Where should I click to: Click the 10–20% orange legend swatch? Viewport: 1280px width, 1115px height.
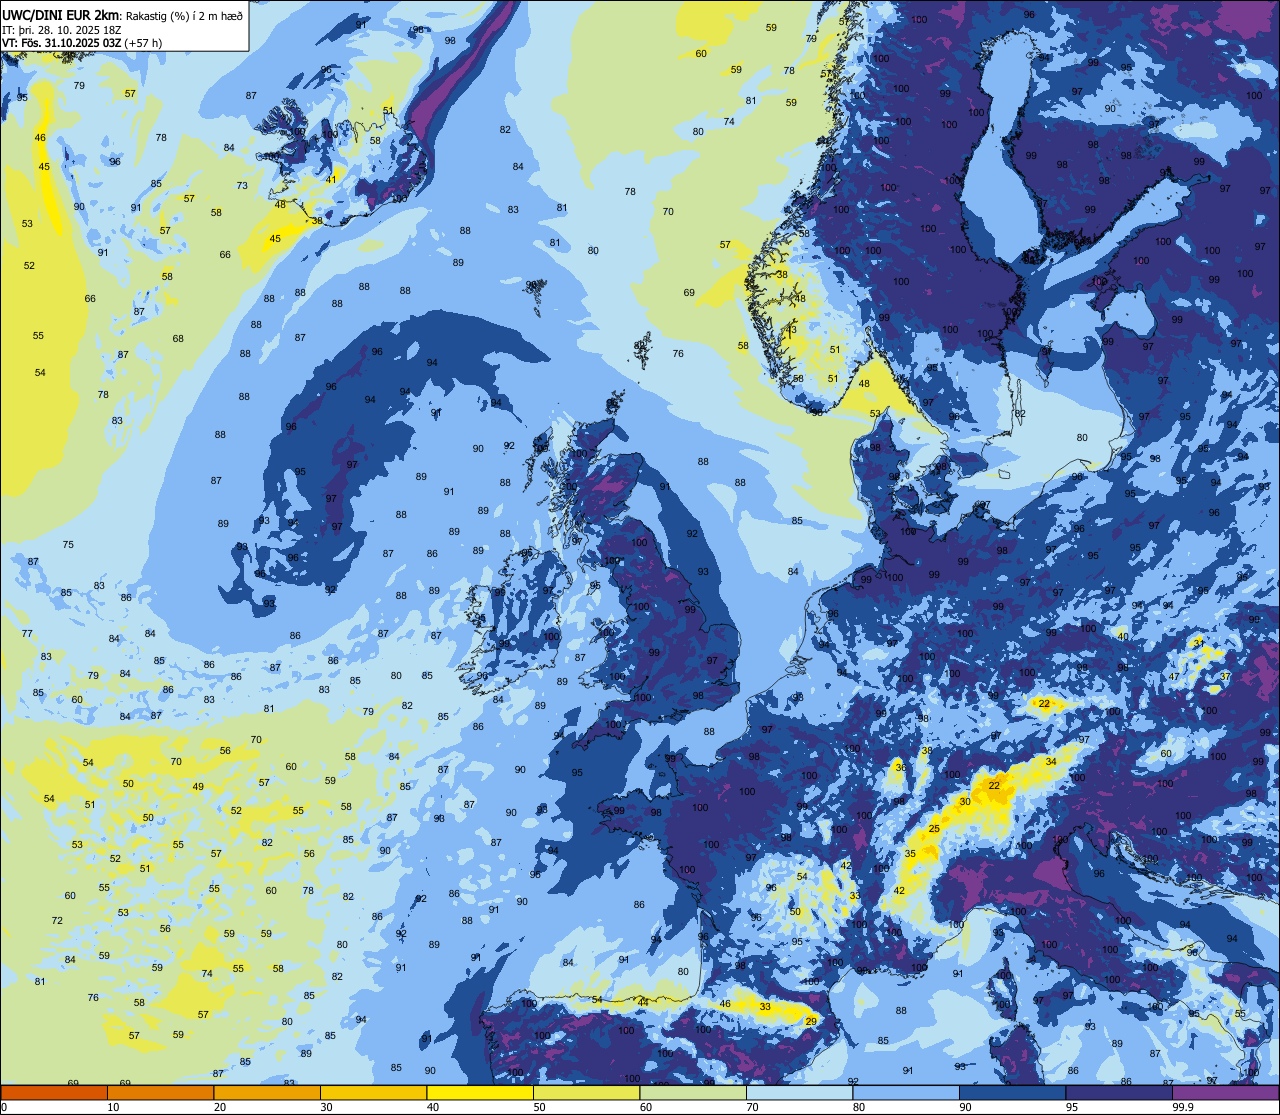click(x=160, y=1092)
